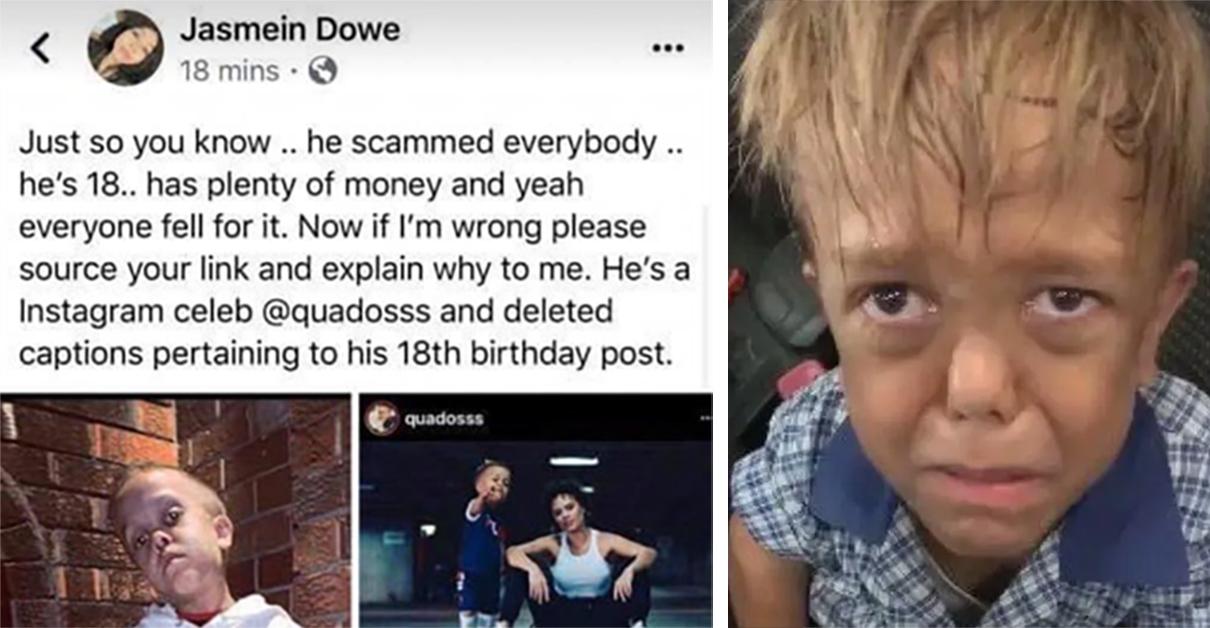Click the 18 mins timestamp

[x=229, y=71]
